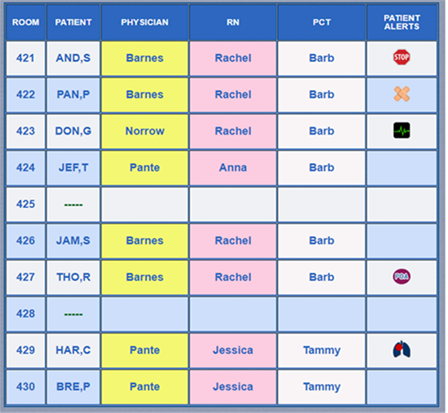Open patient DON,G record
This screenshot has height=413, width=448.
[x=73, y=131]
